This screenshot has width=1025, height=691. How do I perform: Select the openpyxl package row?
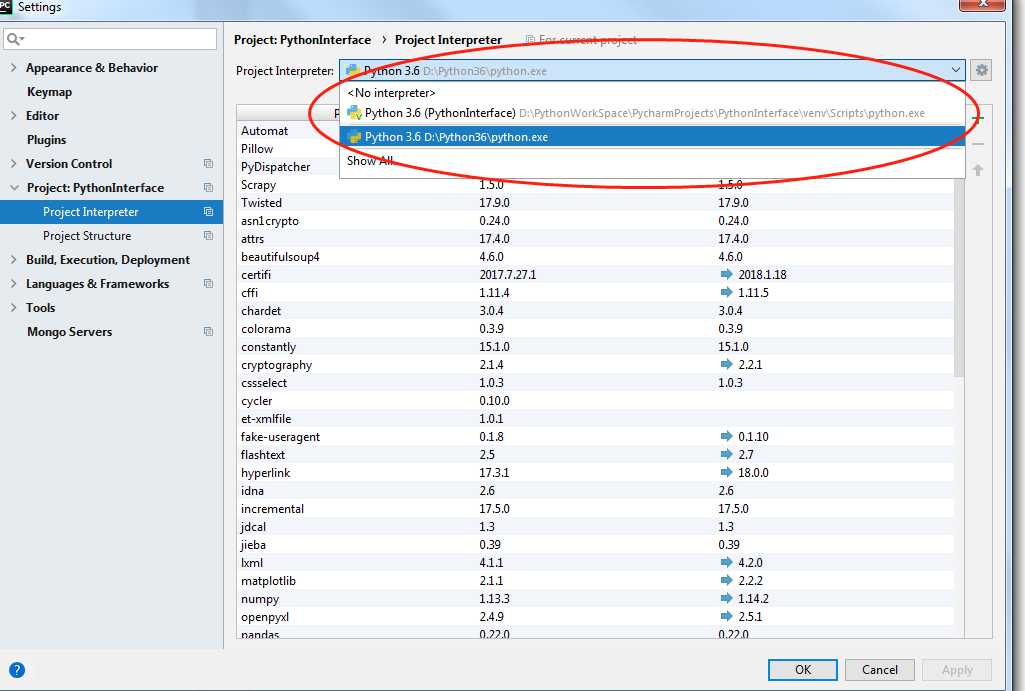(x=595, y=616)
